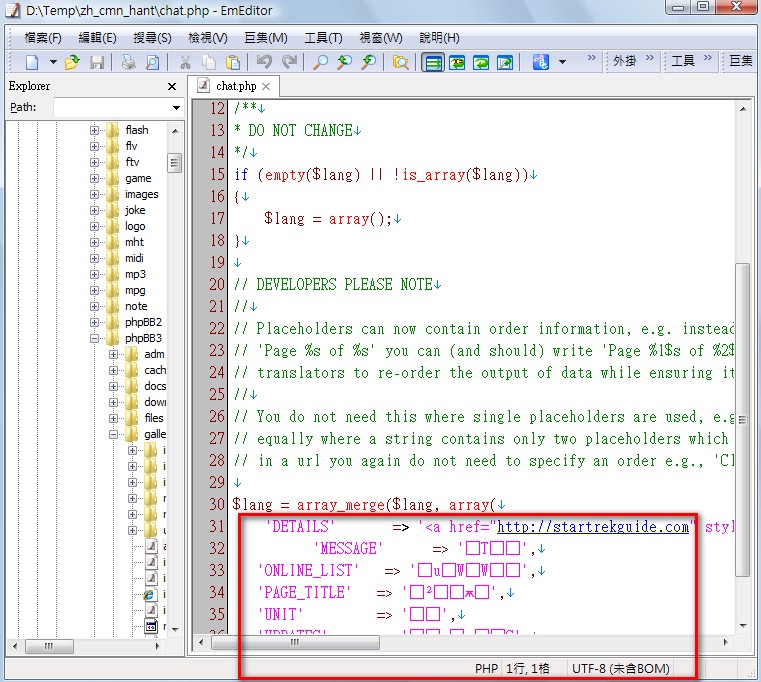Click line number 20 in gutter
The height and width of the screenshot is (682, 761).
click(x=217, y=284)
